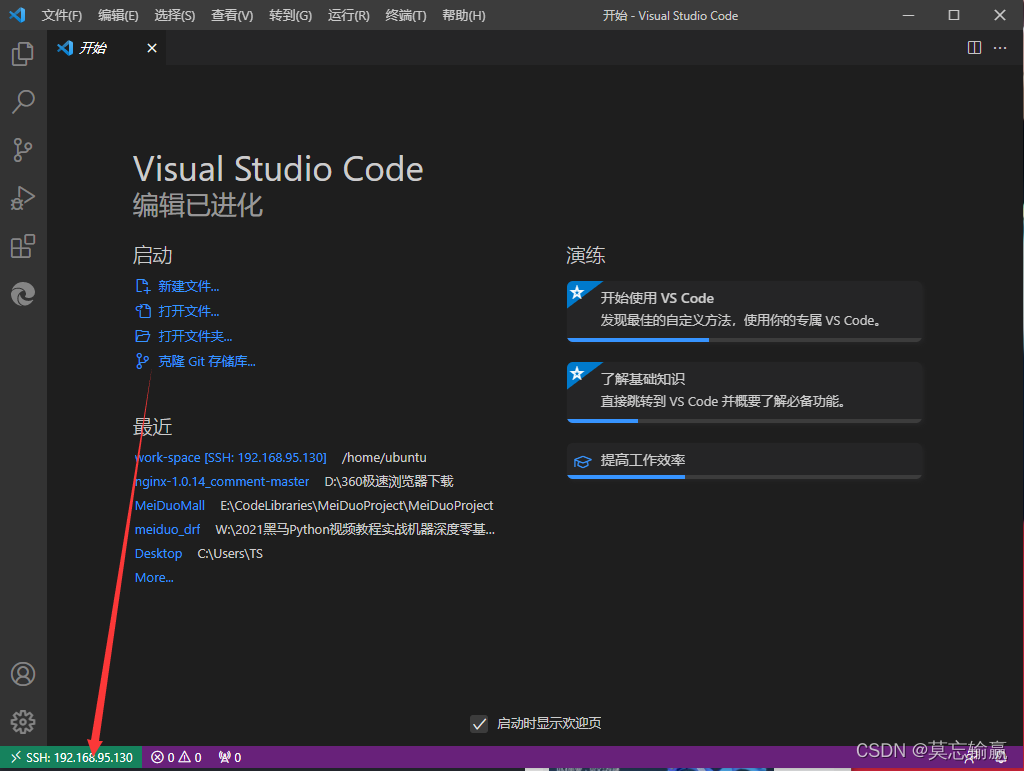
Task: Open the 查看(V) menu
Action: (x=232, y=15)
